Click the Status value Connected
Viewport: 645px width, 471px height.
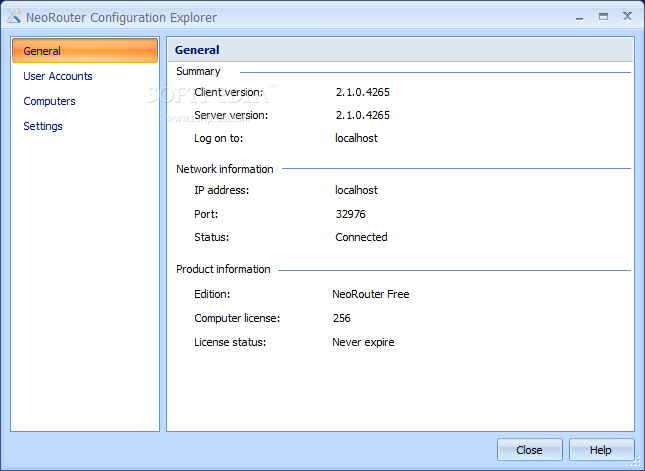point(361,237)
